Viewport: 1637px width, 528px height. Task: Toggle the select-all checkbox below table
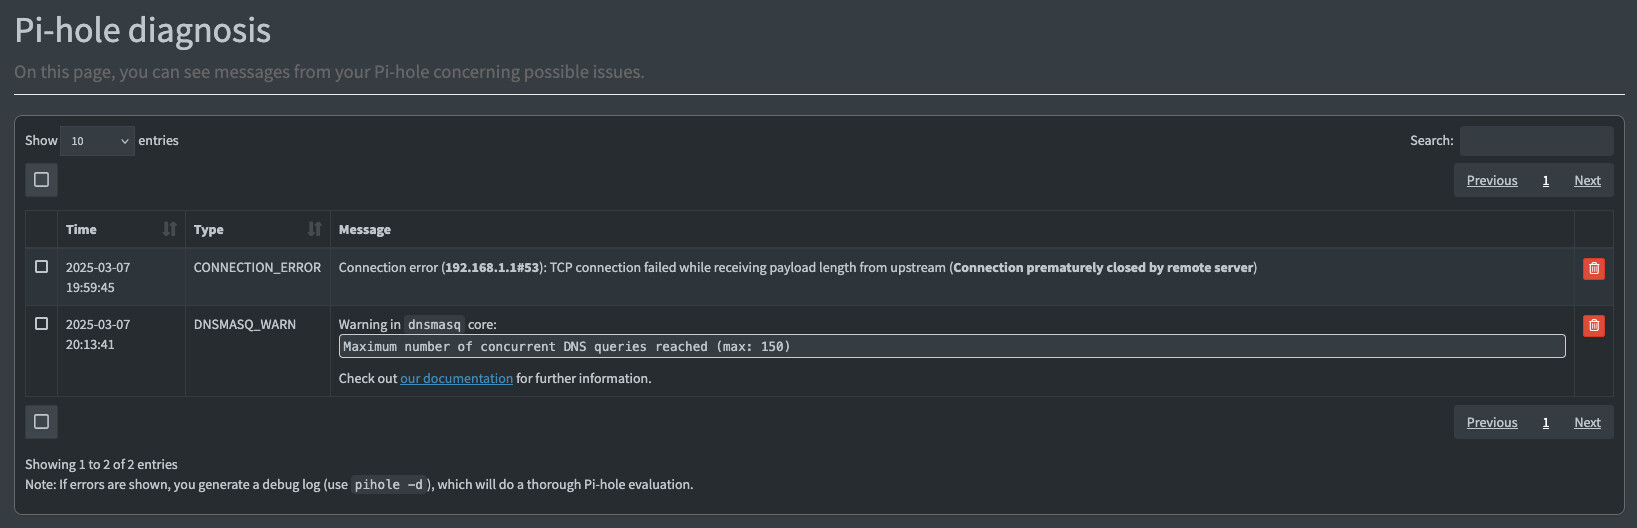(x=41, y=422)
